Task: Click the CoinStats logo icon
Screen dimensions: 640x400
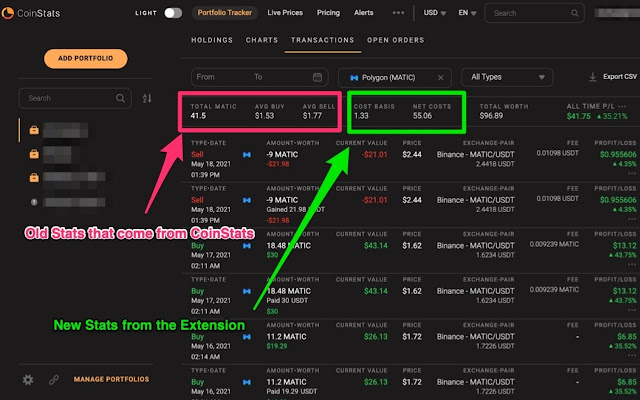Action: (x=7, y=13)
